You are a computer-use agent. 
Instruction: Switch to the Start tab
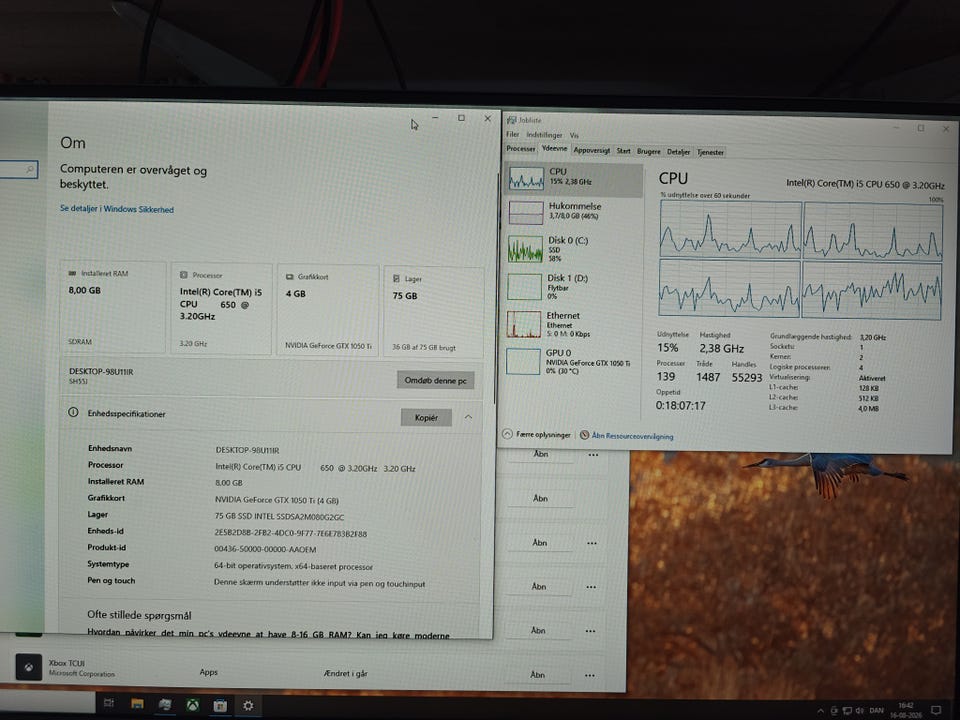point(623,151)
